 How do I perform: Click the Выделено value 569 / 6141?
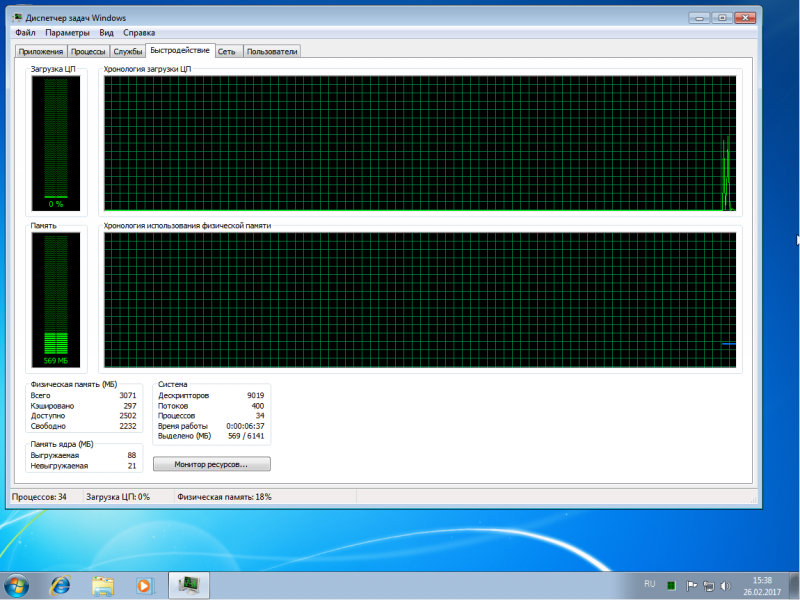coord(246,436)
